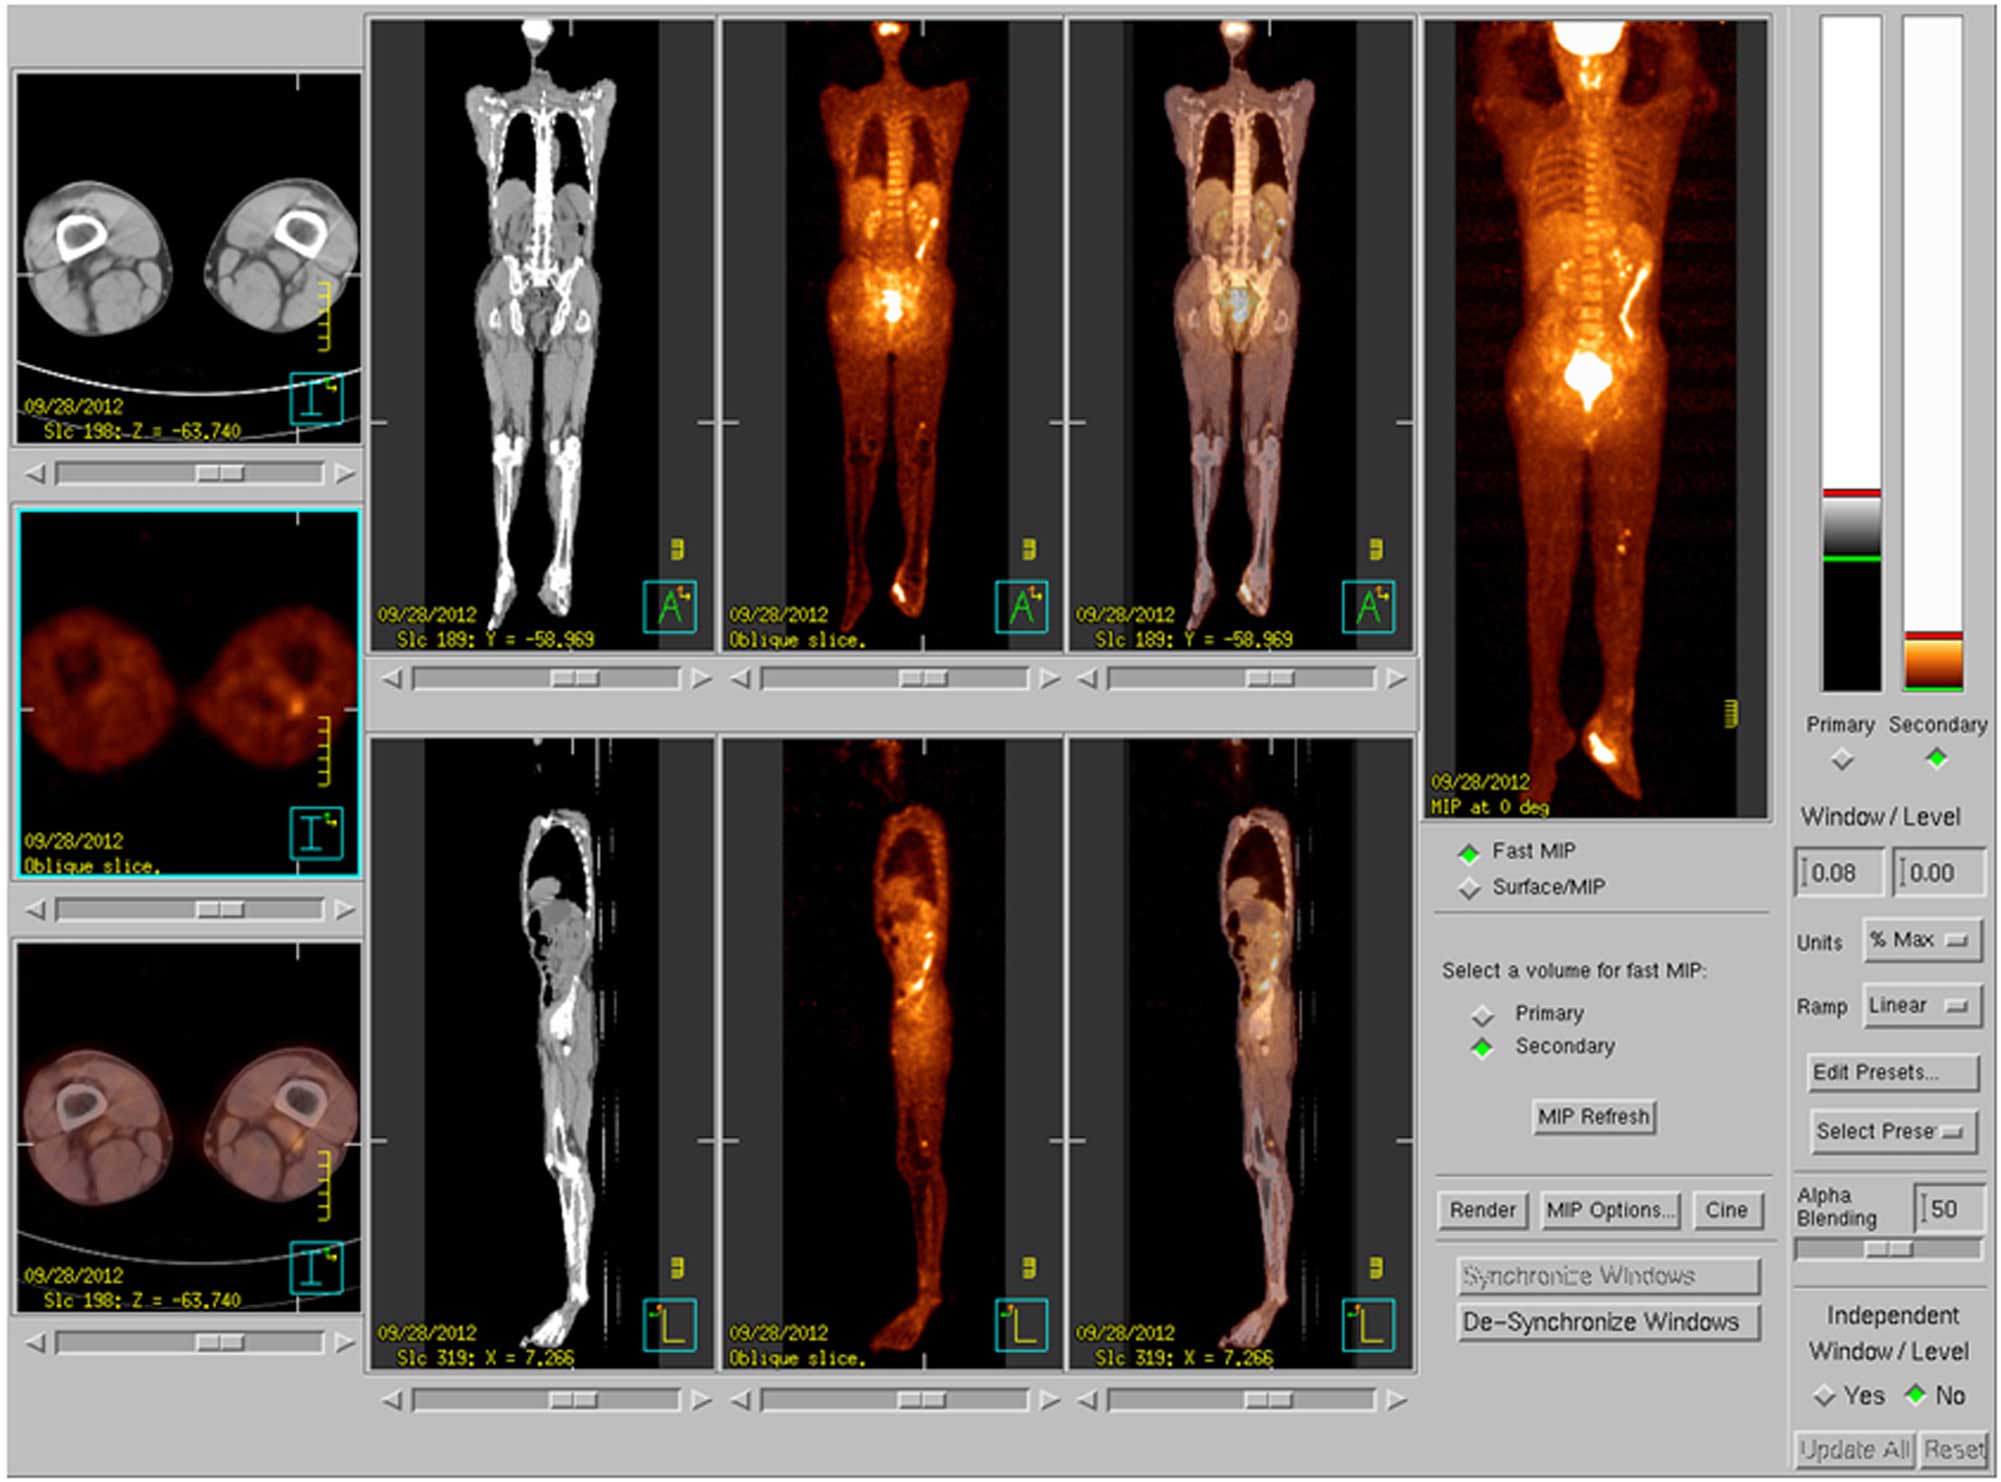This screenshot has height=1482, width=2001.
Task: Open the Select Preset dropdown
Action: (x=1892, y=1132)
